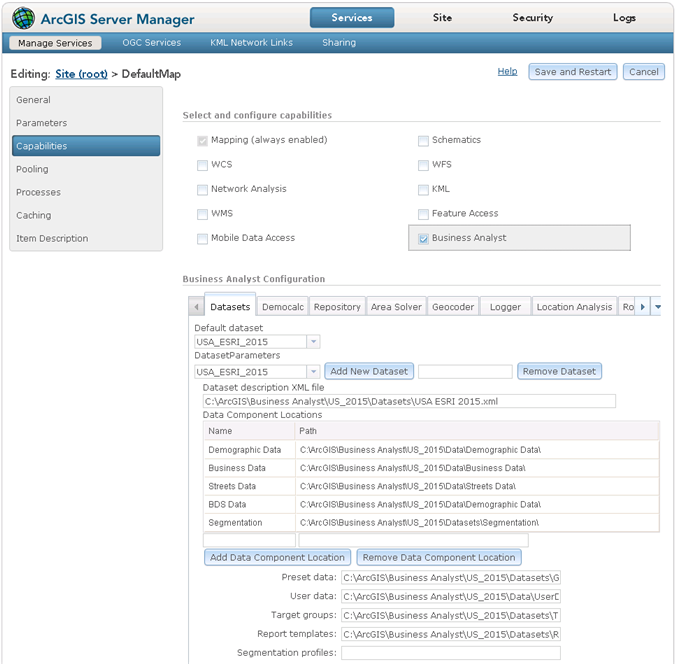Enable the KML capability checkbox

(x=423, y=190)
